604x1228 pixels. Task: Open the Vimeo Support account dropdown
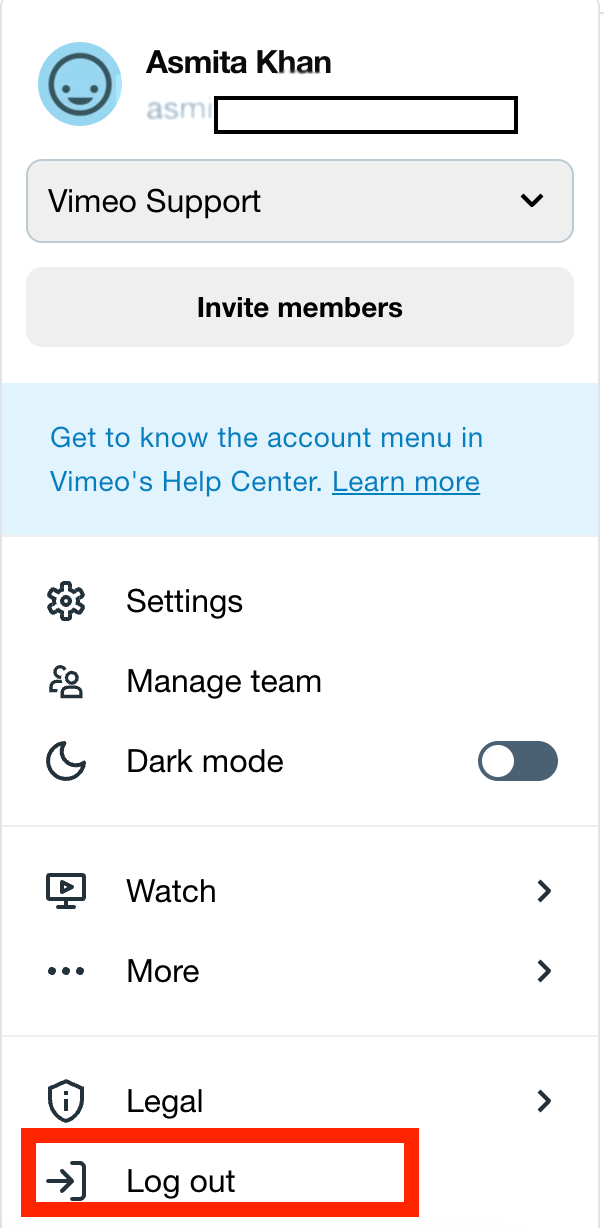pyautogui.click(x=300, y=201)
